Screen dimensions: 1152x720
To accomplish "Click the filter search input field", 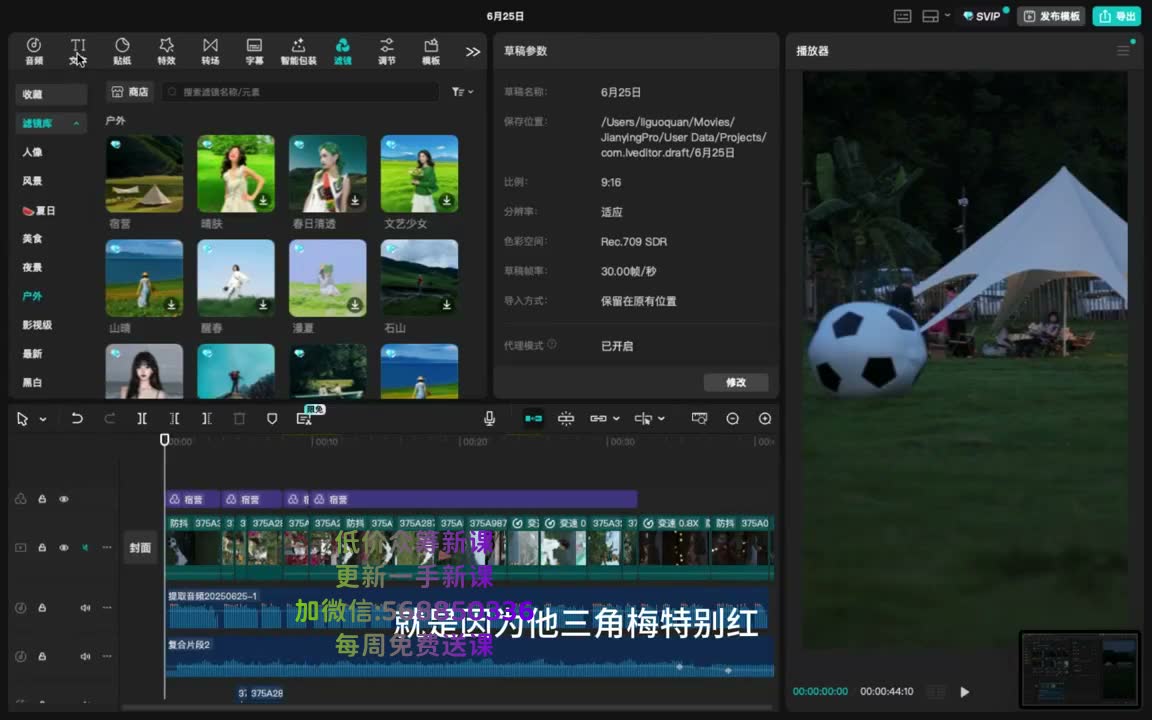I will 300,92.
